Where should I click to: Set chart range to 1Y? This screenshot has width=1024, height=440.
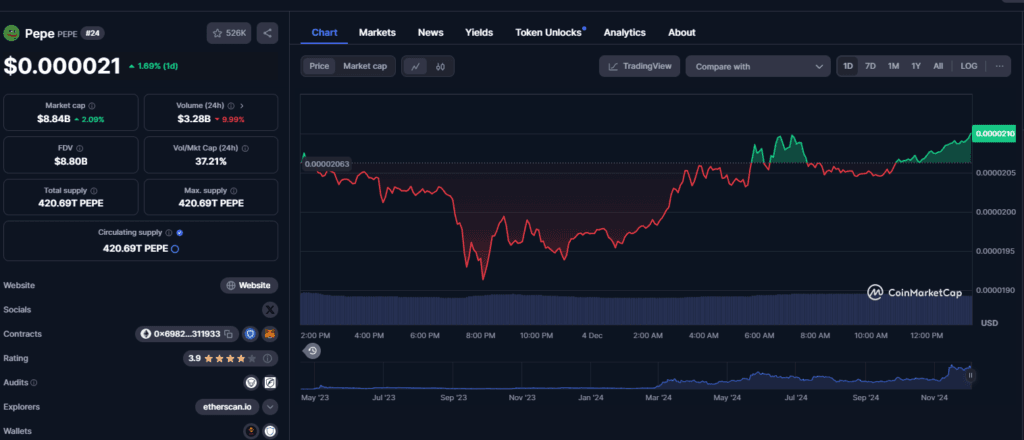pyautogui.click(x=916, y=66)
